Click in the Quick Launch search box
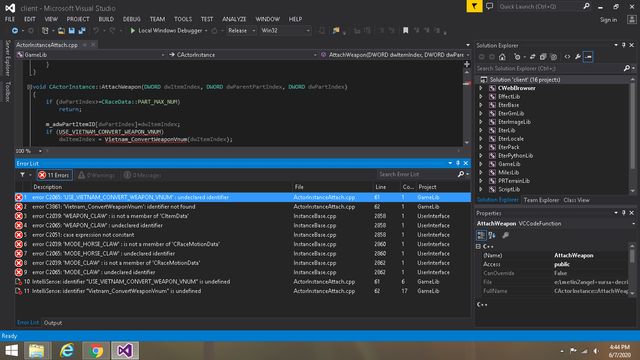The image size is (640, 360). 540,7
